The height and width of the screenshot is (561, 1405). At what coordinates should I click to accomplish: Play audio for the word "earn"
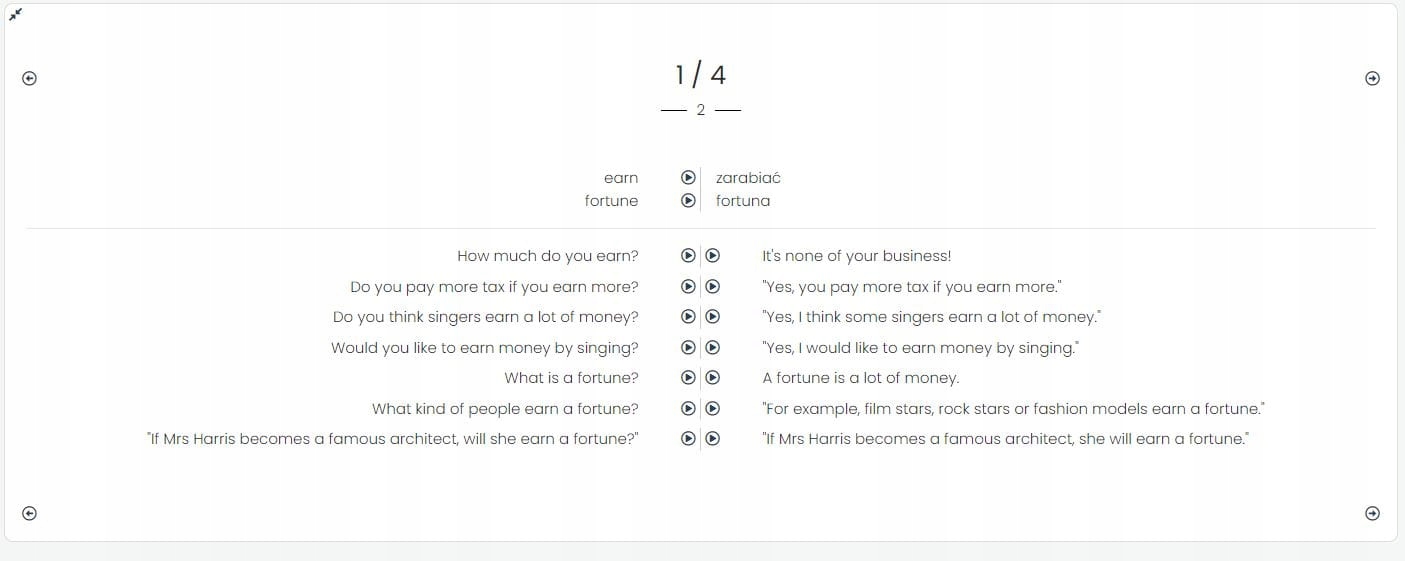point(688,178)
